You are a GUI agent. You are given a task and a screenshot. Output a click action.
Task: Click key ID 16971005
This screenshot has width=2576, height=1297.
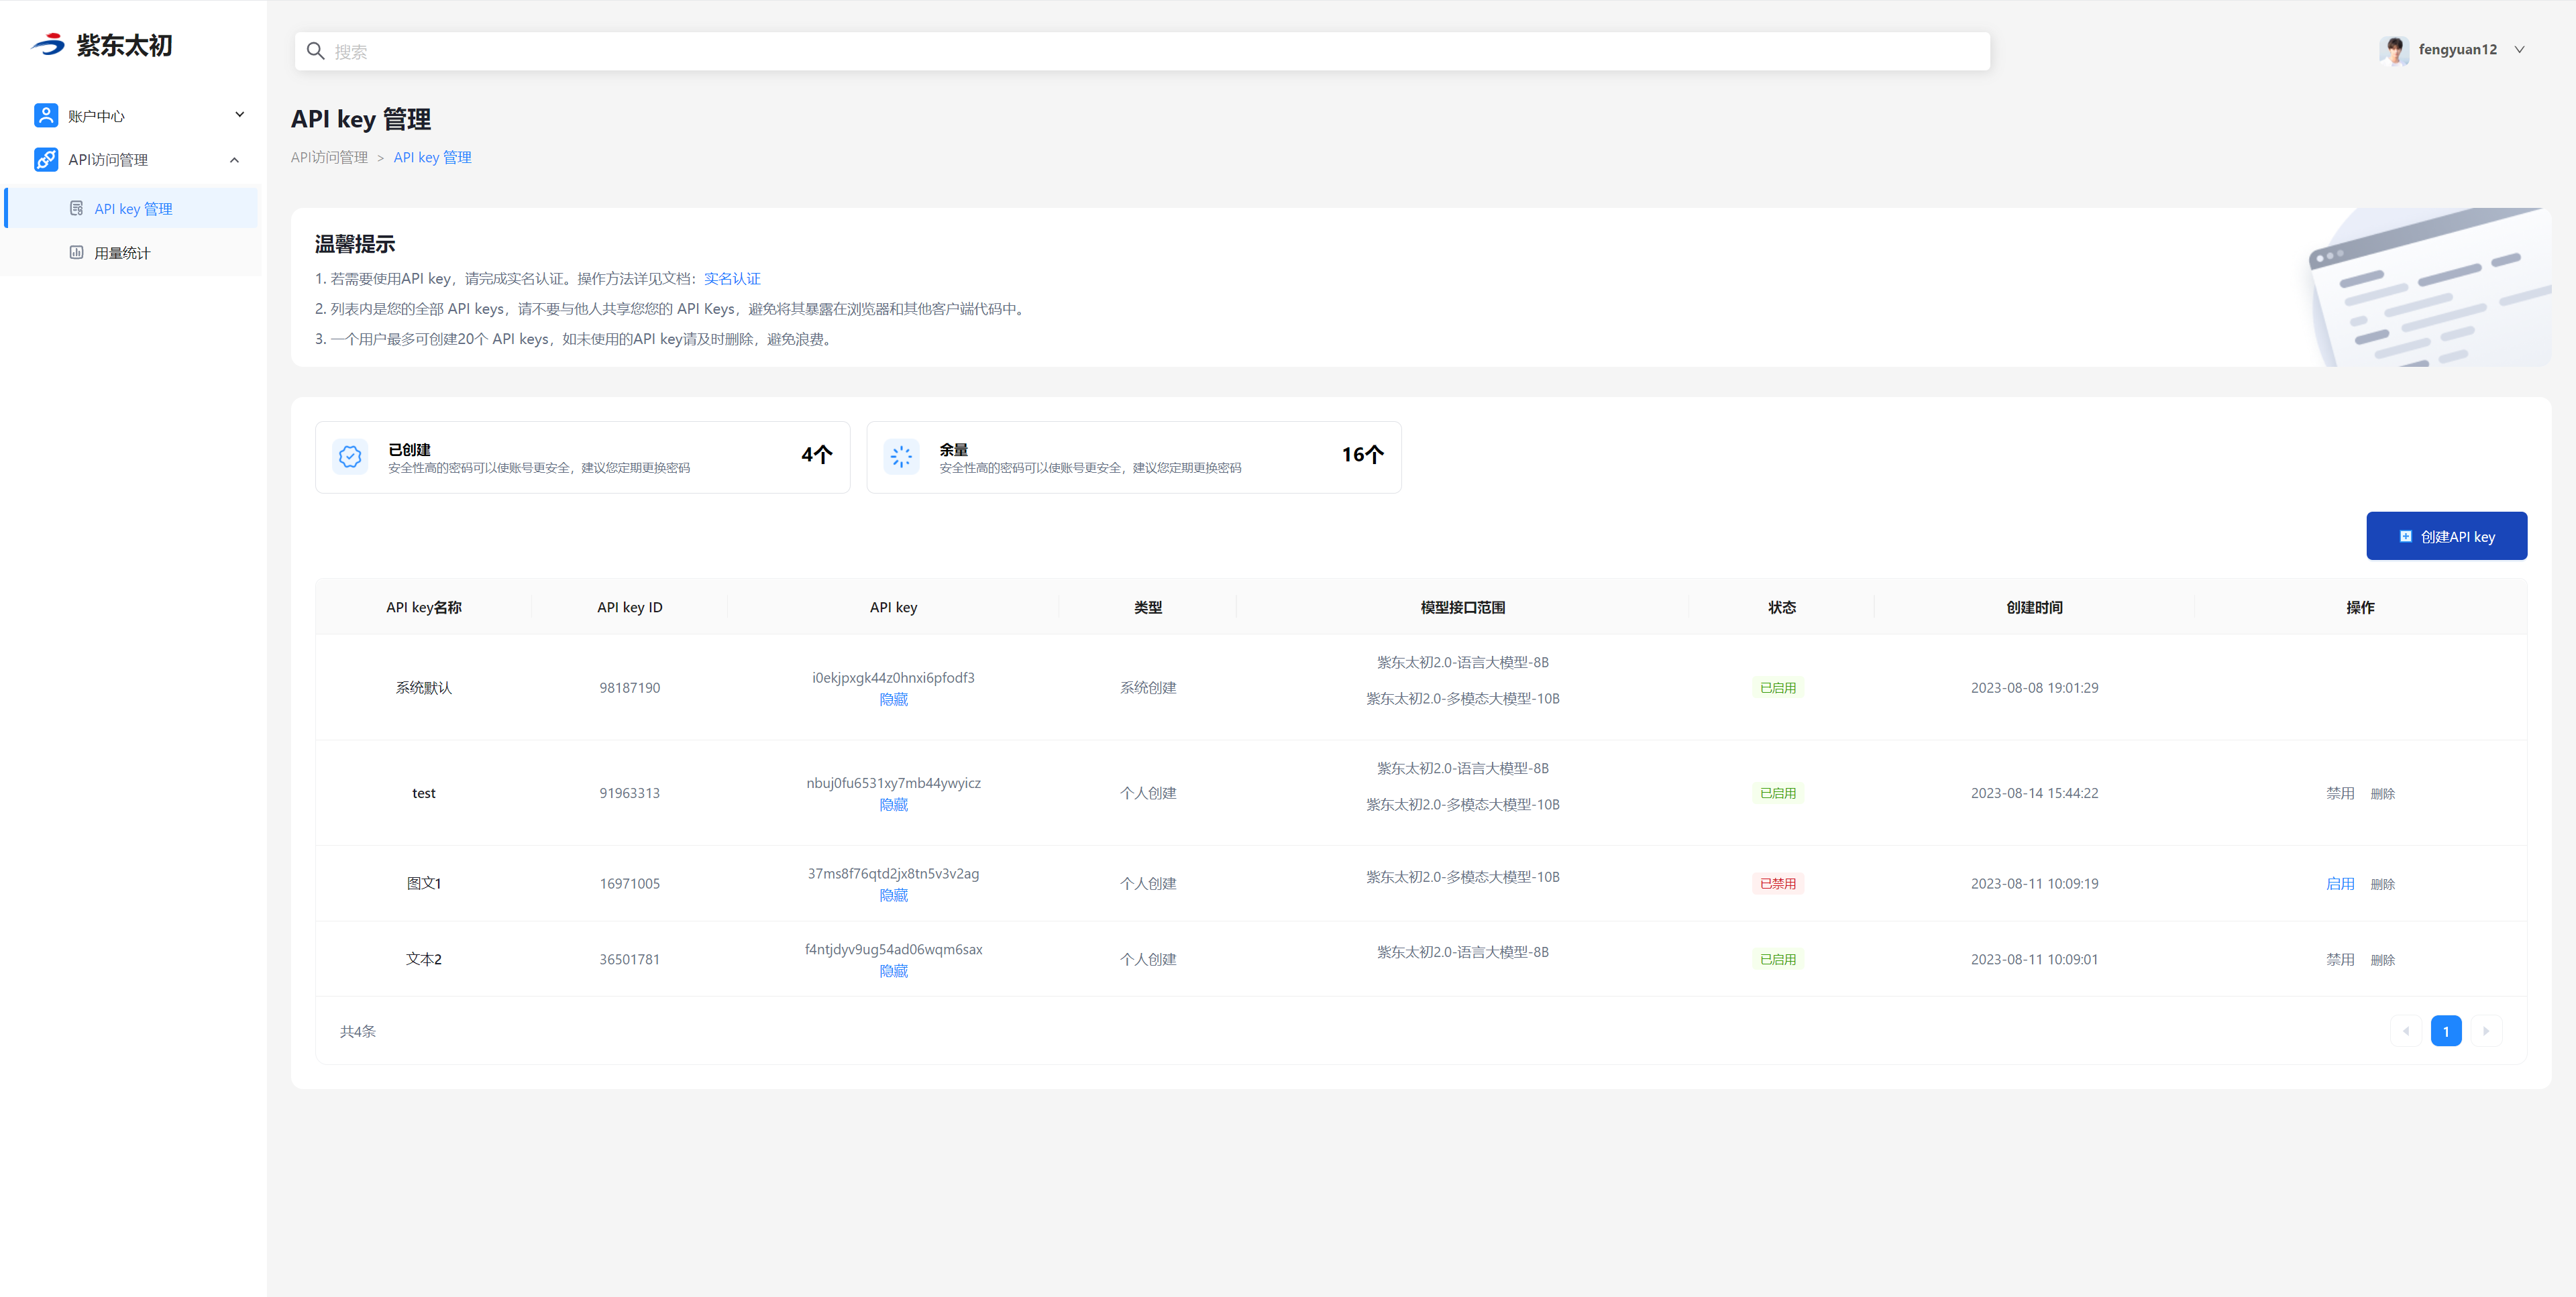pyautogui.click(x=630, y=884)
